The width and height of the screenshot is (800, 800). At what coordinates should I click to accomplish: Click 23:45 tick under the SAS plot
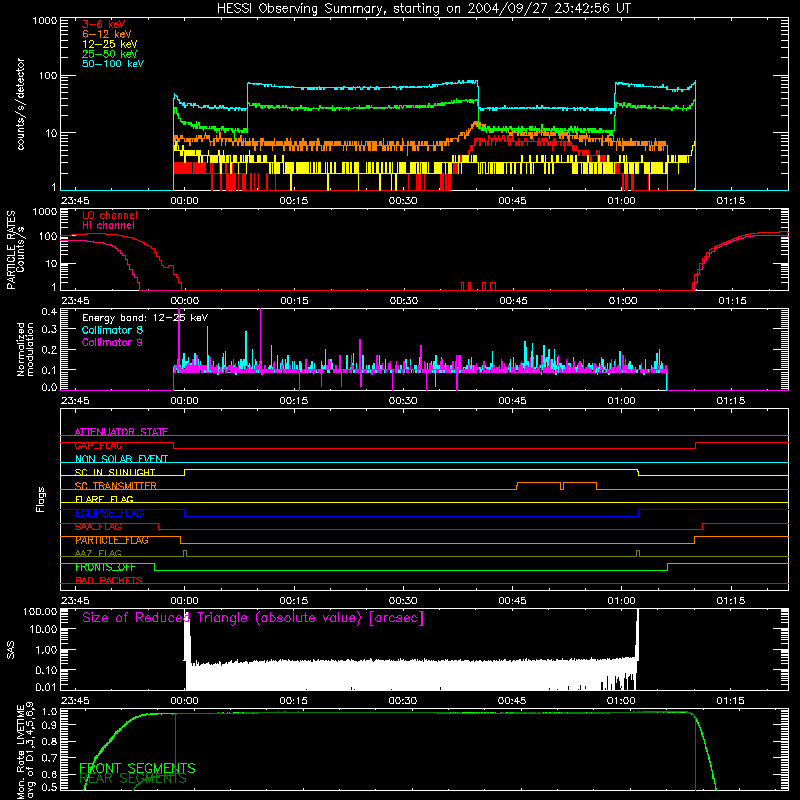(x=75, y=701)
